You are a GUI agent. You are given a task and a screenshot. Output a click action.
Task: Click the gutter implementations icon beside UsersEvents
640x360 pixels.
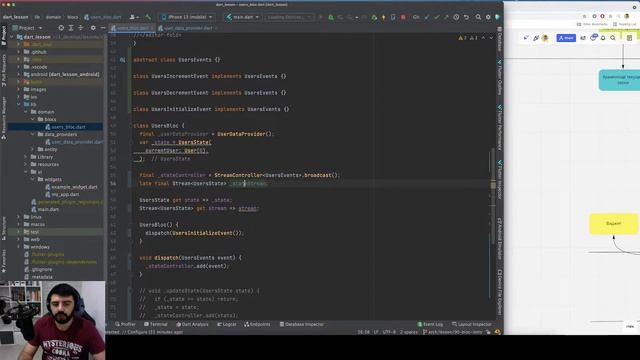point(122,60)
